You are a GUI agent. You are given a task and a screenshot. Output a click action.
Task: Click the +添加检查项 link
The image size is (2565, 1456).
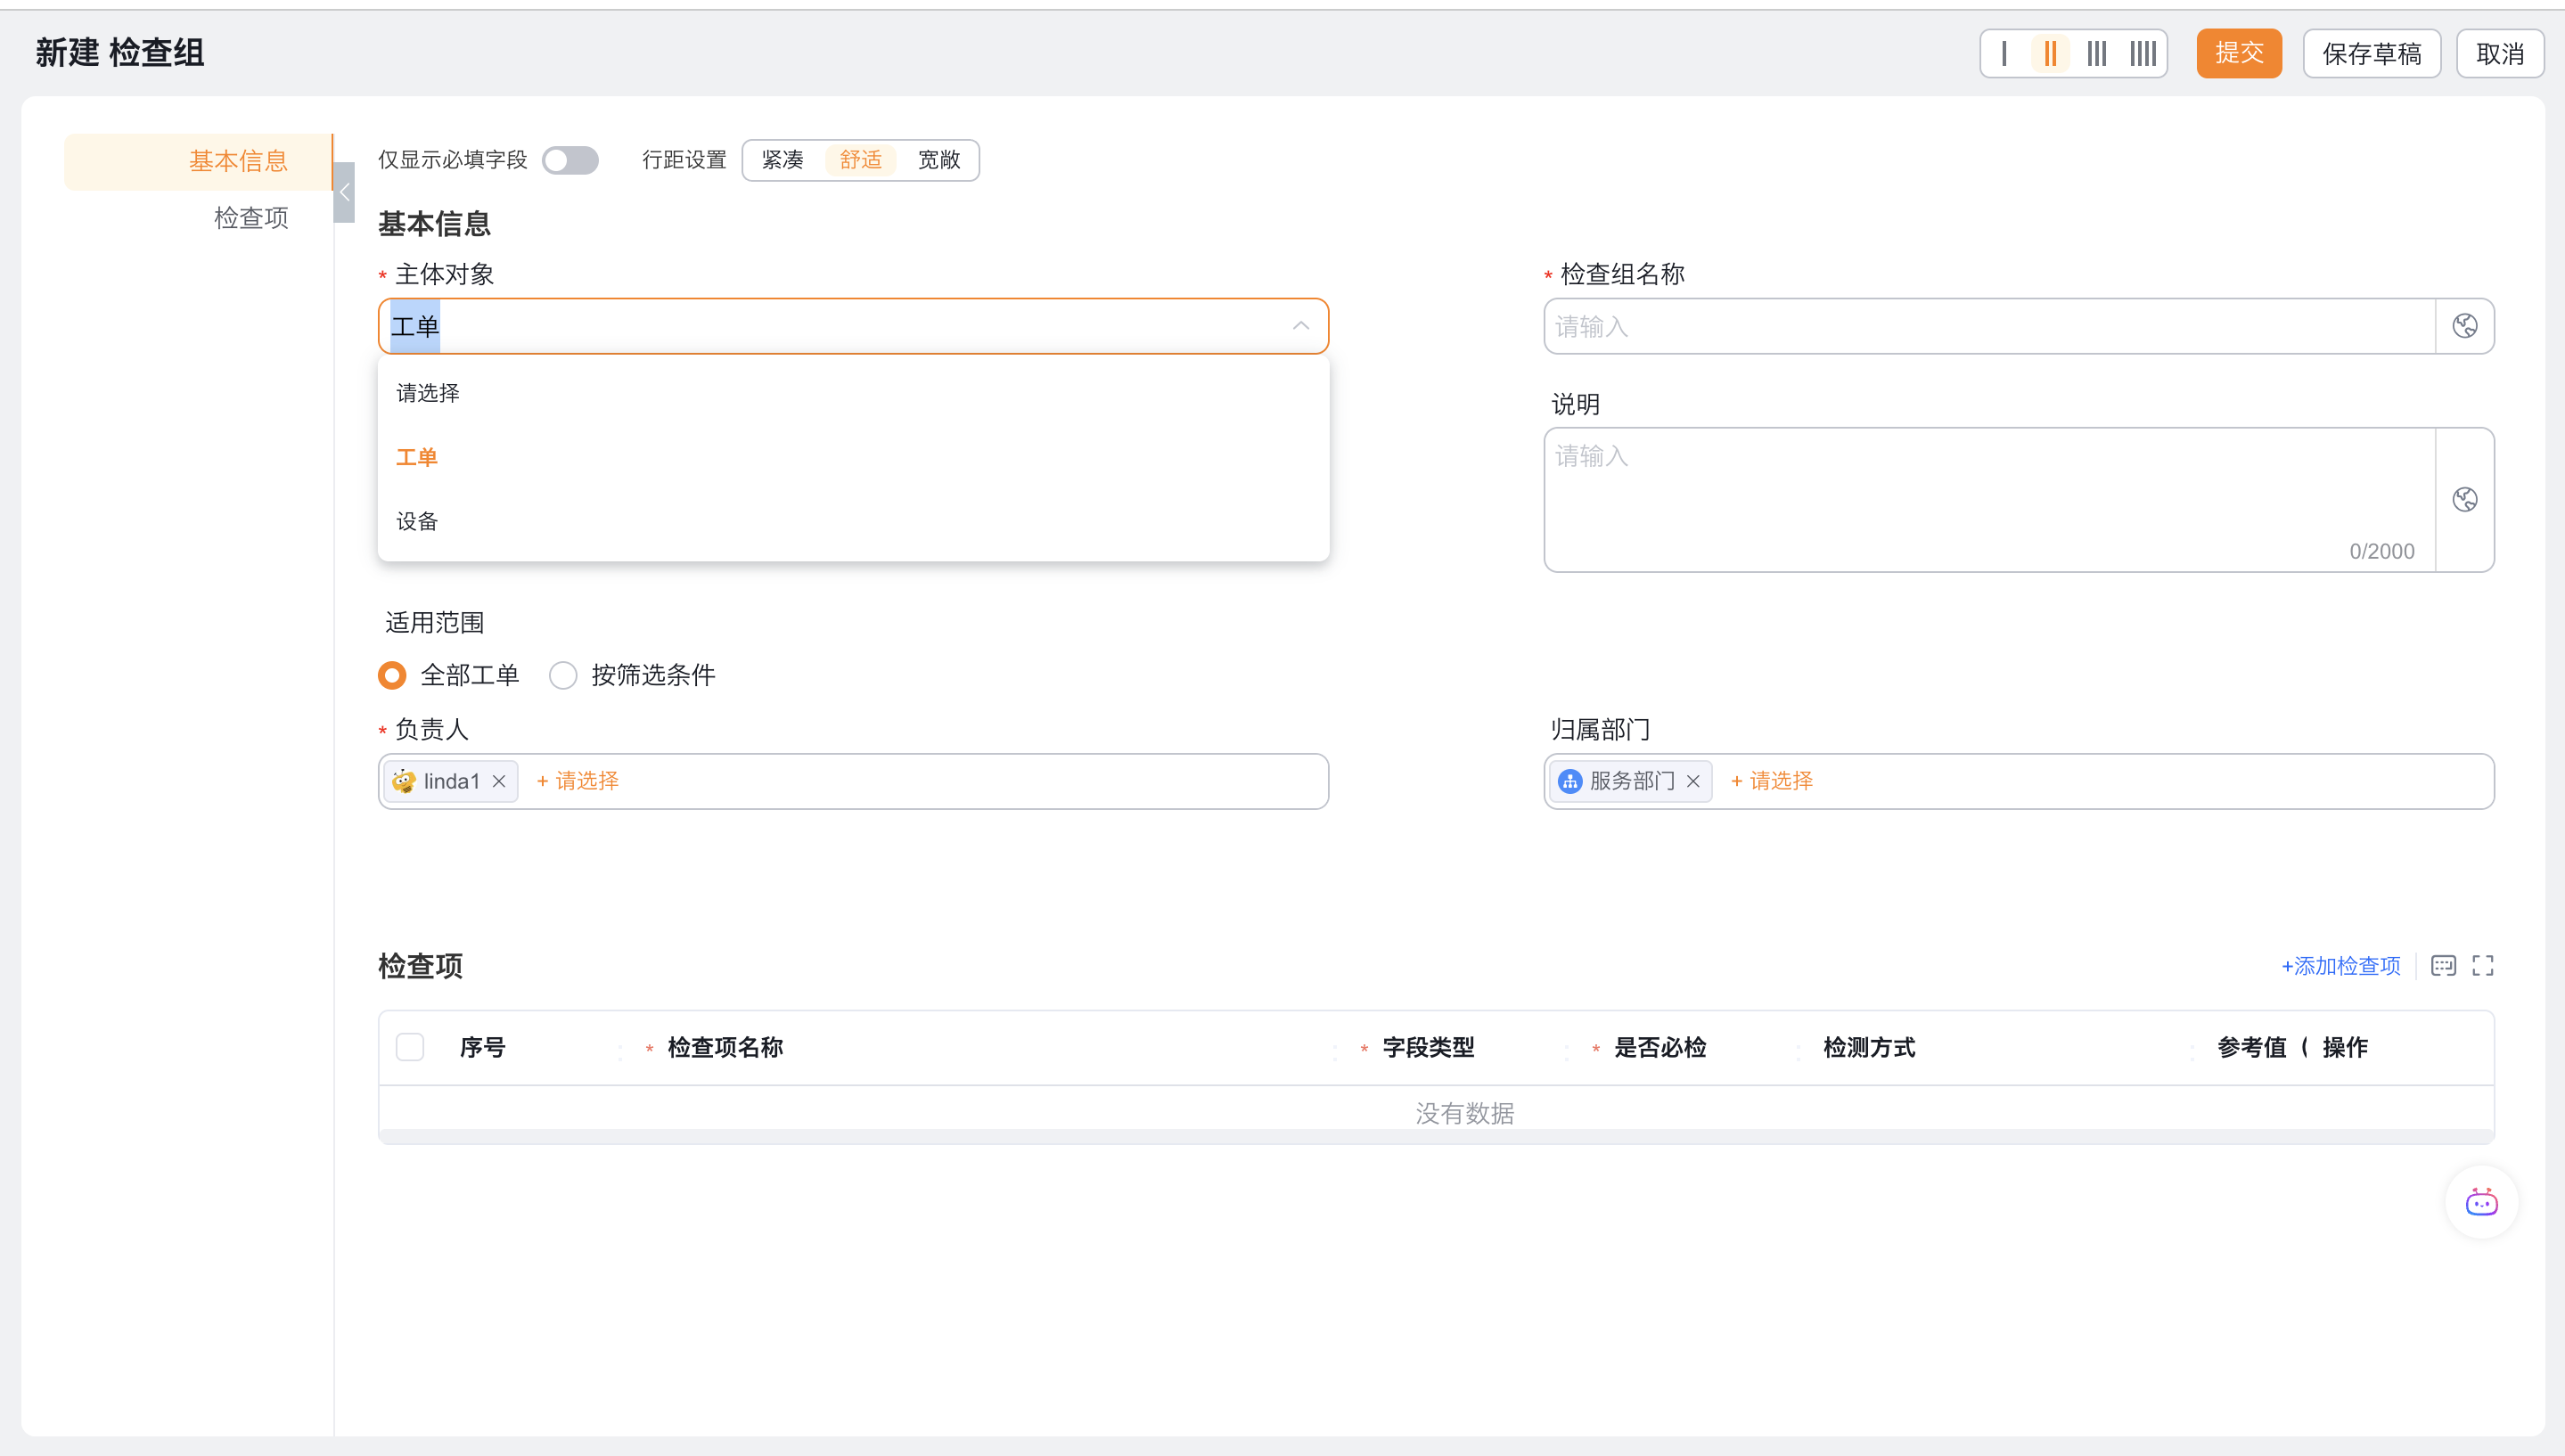coord(2340,965)
